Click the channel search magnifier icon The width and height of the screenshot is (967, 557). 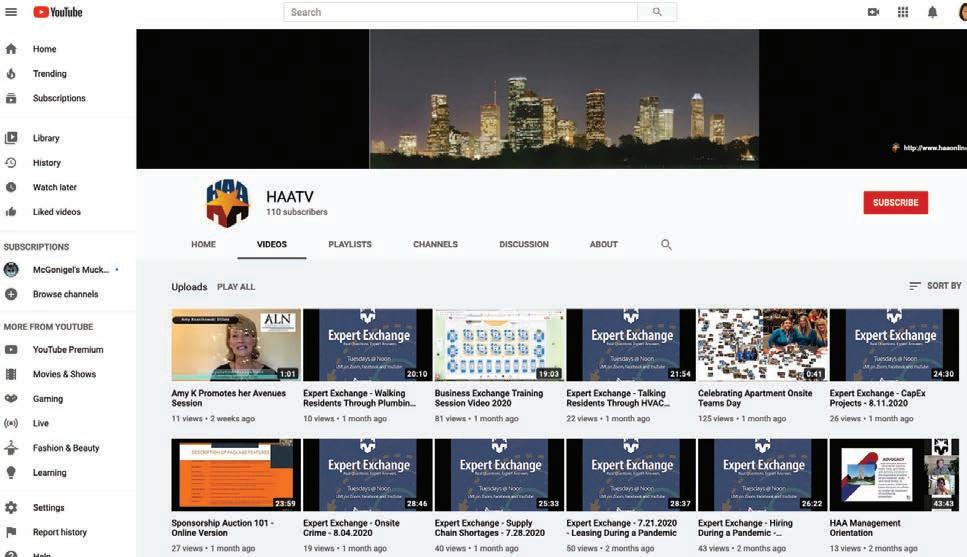tap(666, 244)
